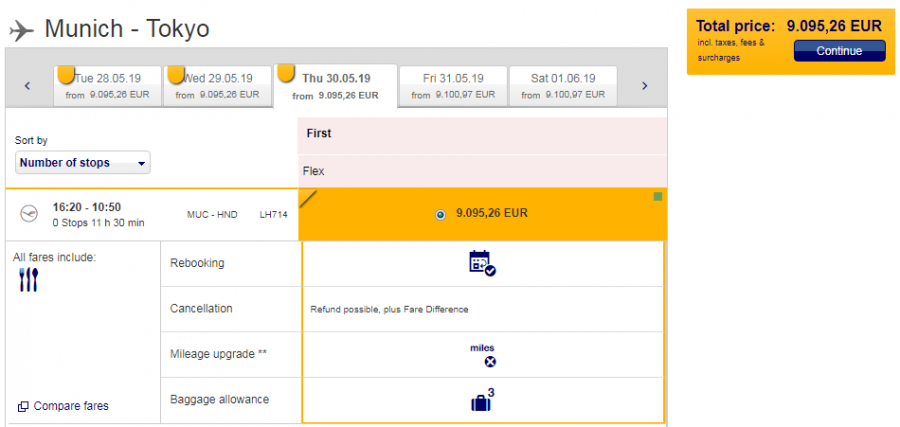Click the miles upgrade unavailable icon
The height and width of the screenshot is (427, 900).
click(x=489, y=361)
